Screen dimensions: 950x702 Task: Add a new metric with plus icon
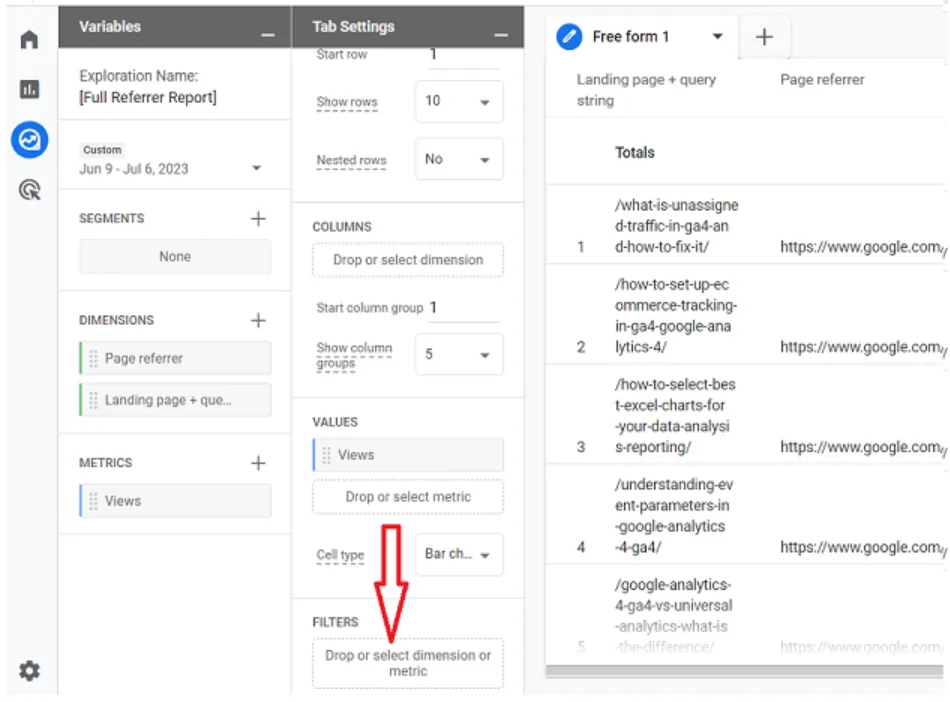[258, 463]
